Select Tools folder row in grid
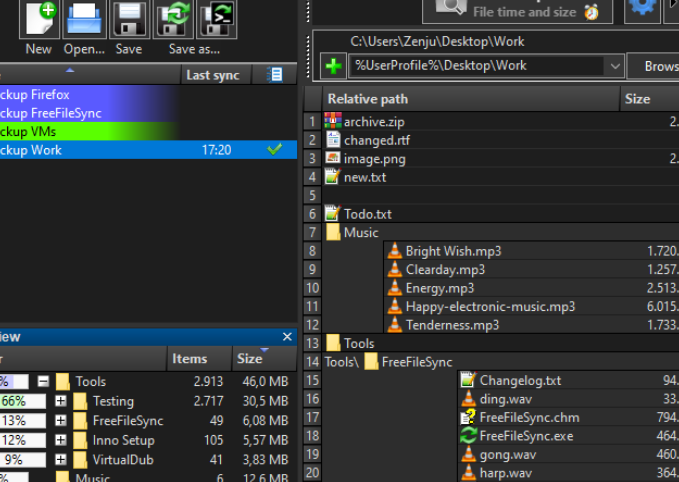The height and width of the screenshot is (482, 679). [501, 343]
